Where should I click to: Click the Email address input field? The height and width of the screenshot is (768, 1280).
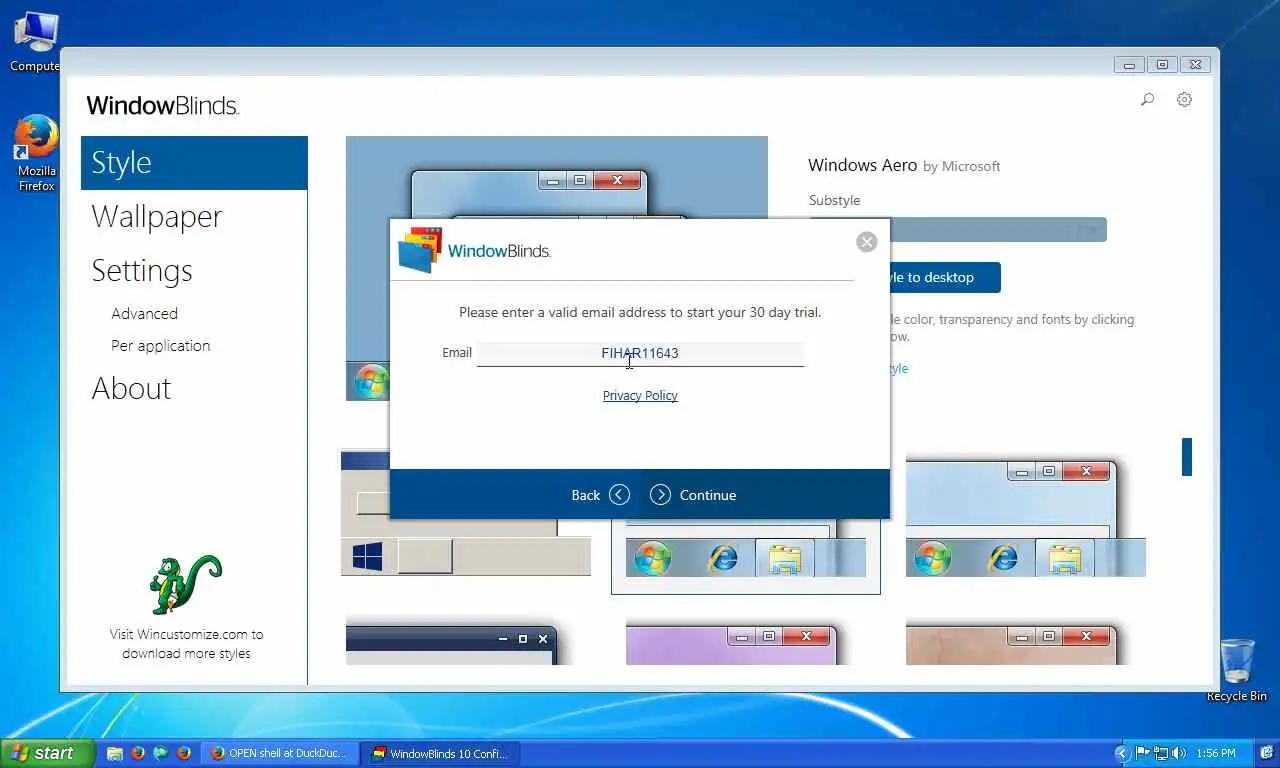tap(640, 353)
